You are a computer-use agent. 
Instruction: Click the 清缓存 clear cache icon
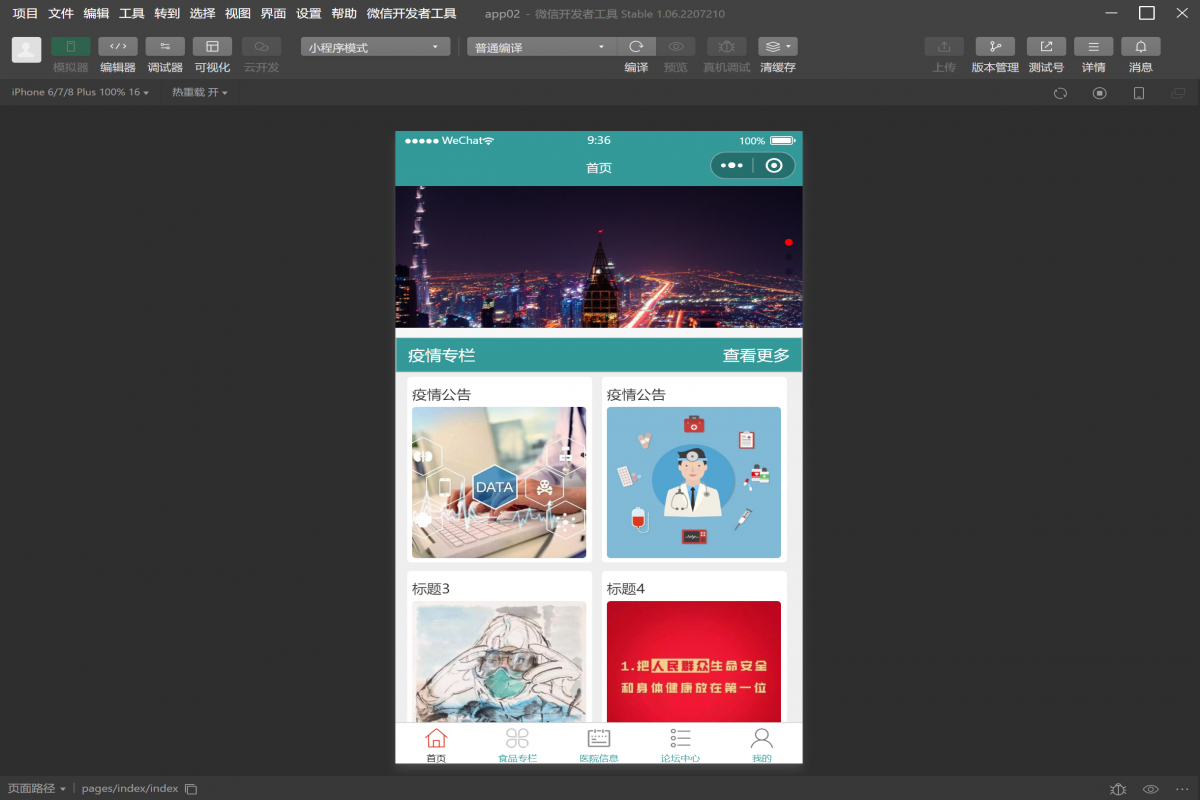[x=777, y=47]
